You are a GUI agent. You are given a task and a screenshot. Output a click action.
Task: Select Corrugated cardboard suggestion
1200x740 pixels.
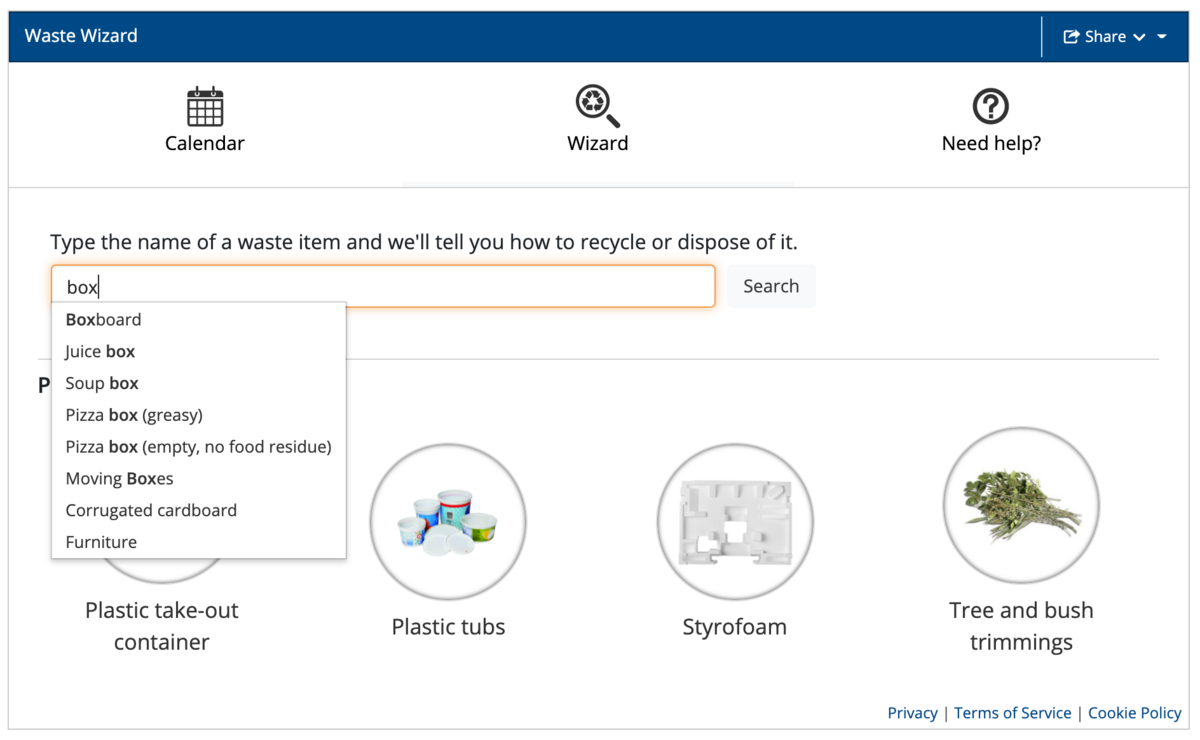[x=198, y=510]
